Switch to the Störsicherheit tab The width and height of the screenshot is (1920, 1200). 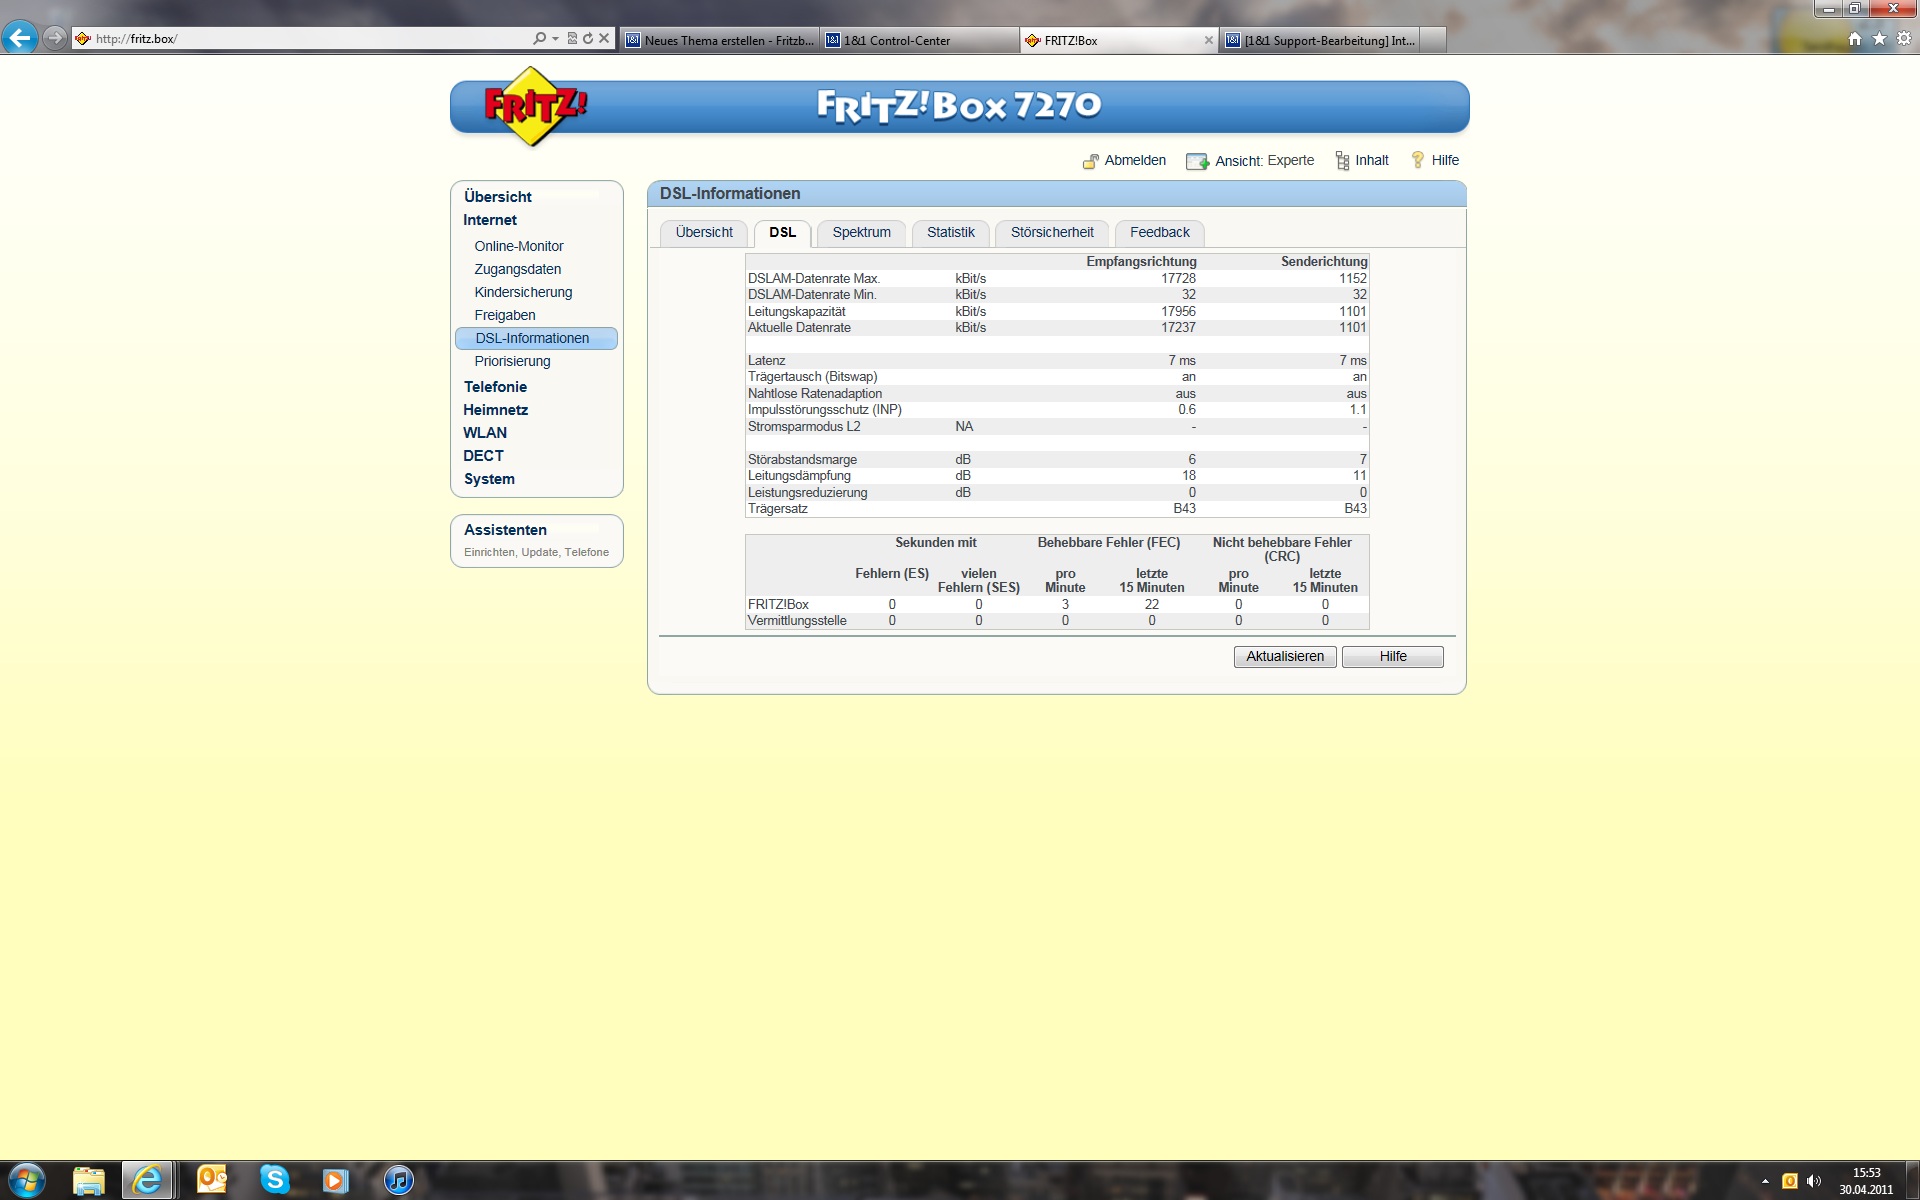1052,233
